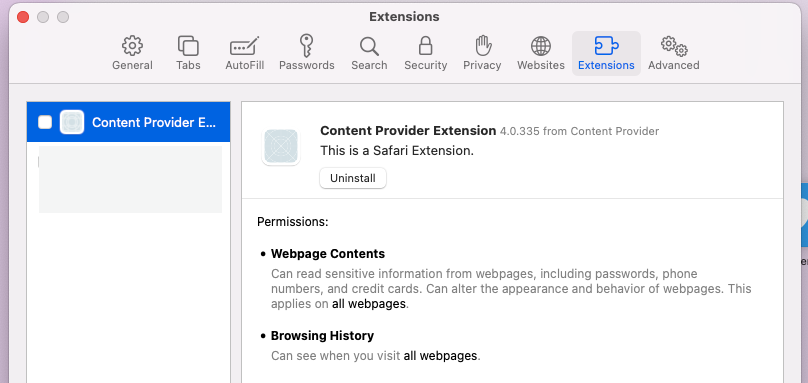Open the AutoFill preferences pane
The height and width of the screenshot is (383, 808).
tap(245, 54)
